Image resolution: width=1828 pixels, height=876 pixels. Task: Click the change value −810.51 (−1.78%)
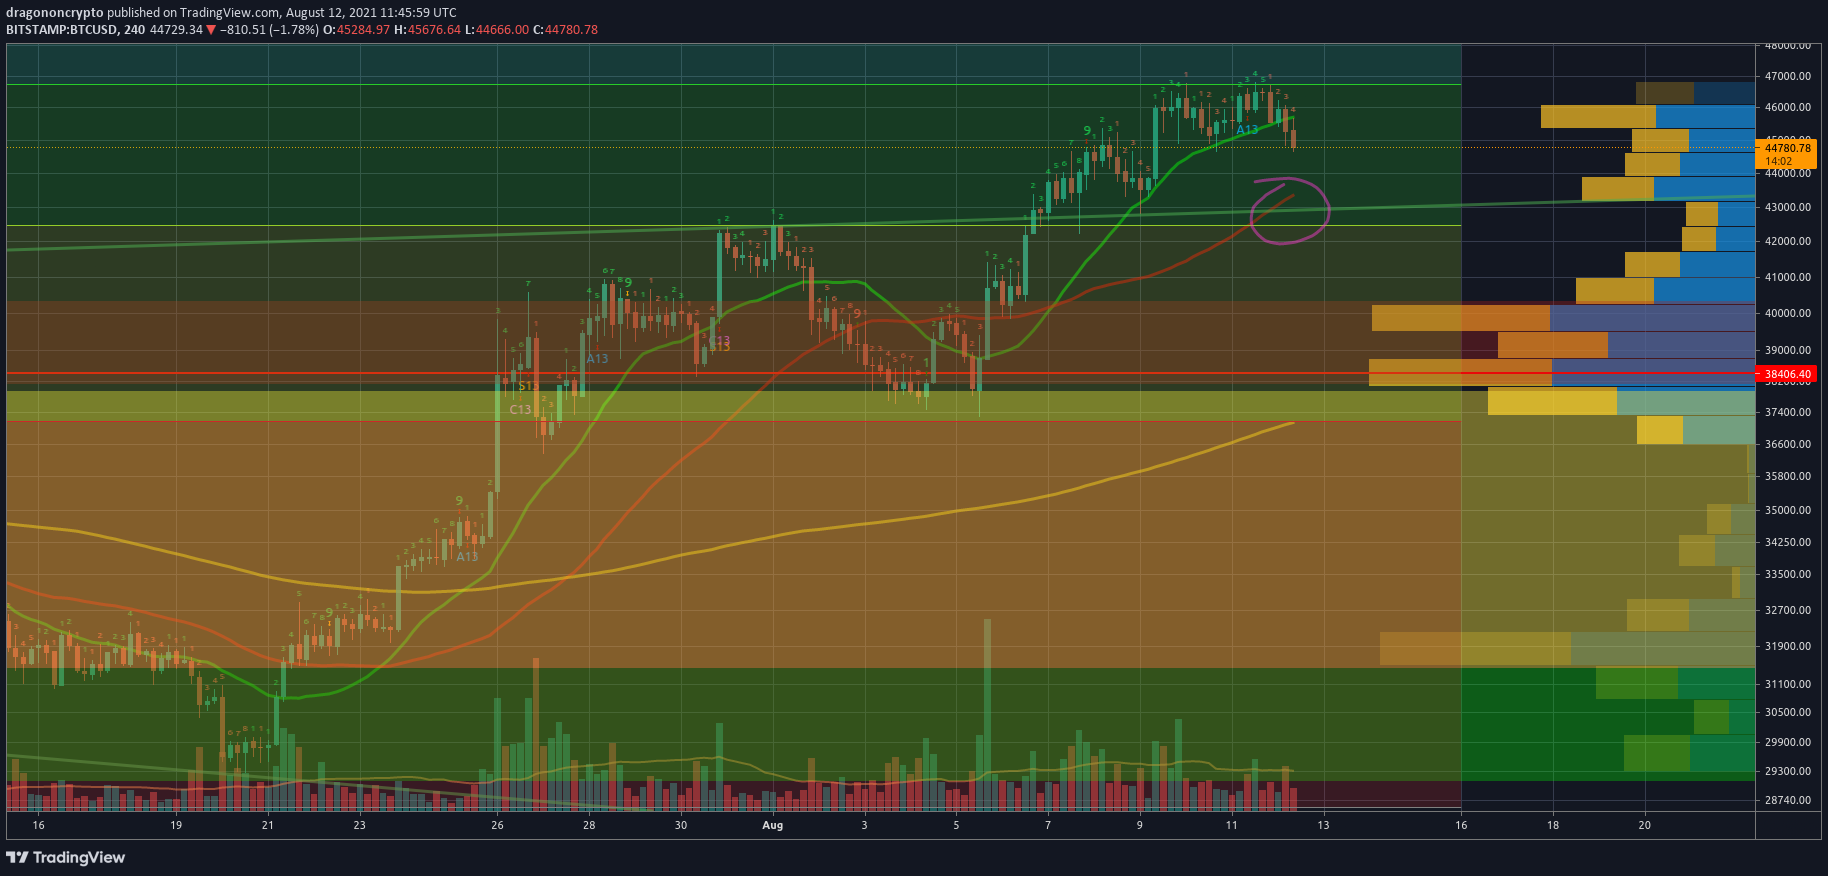coord(270,30)
